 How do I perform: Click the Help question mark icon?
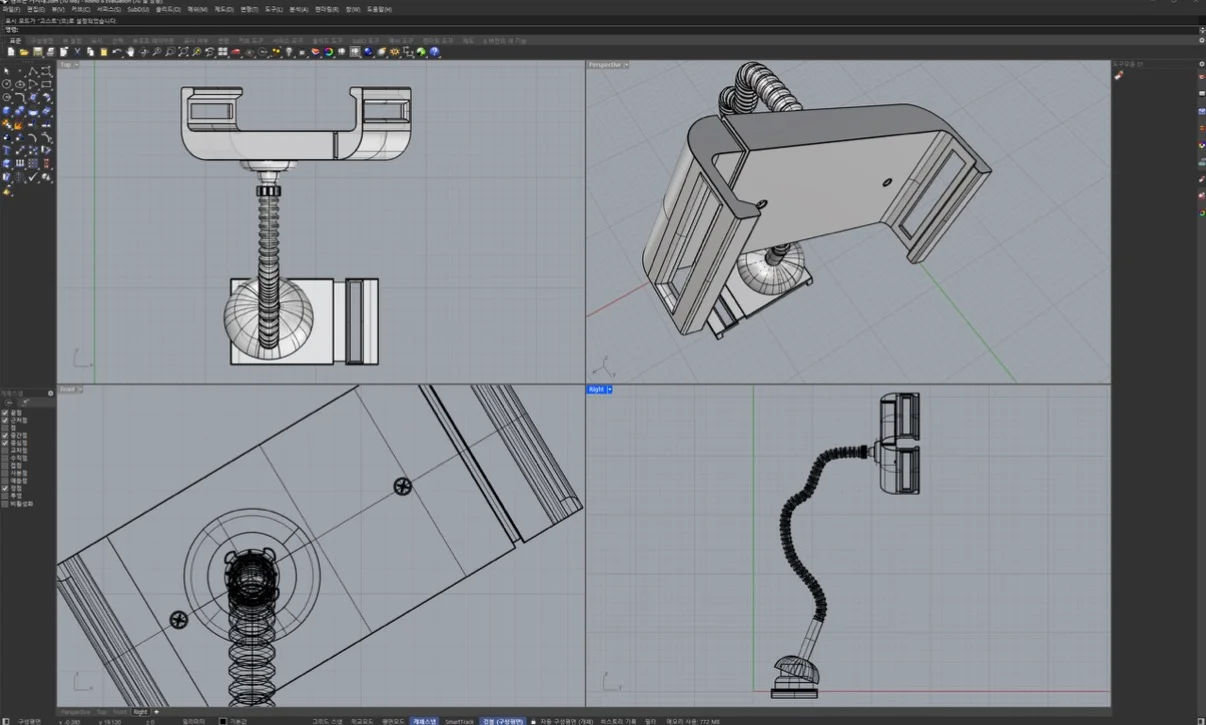pyautogui.click(x=434, y=52)
